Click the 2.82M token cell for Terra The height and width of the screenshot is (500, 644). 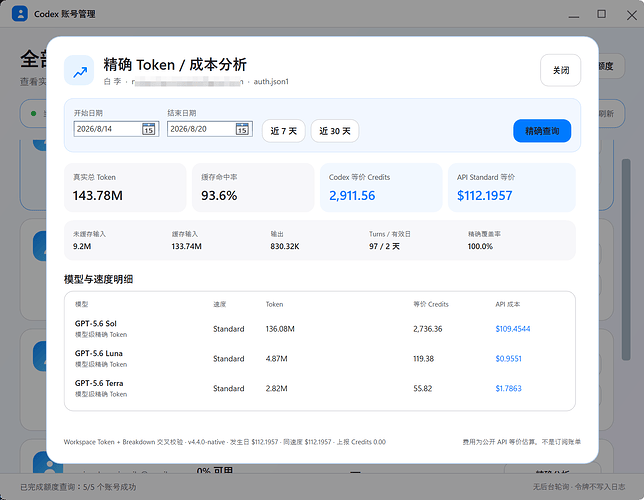pos(276,389)
